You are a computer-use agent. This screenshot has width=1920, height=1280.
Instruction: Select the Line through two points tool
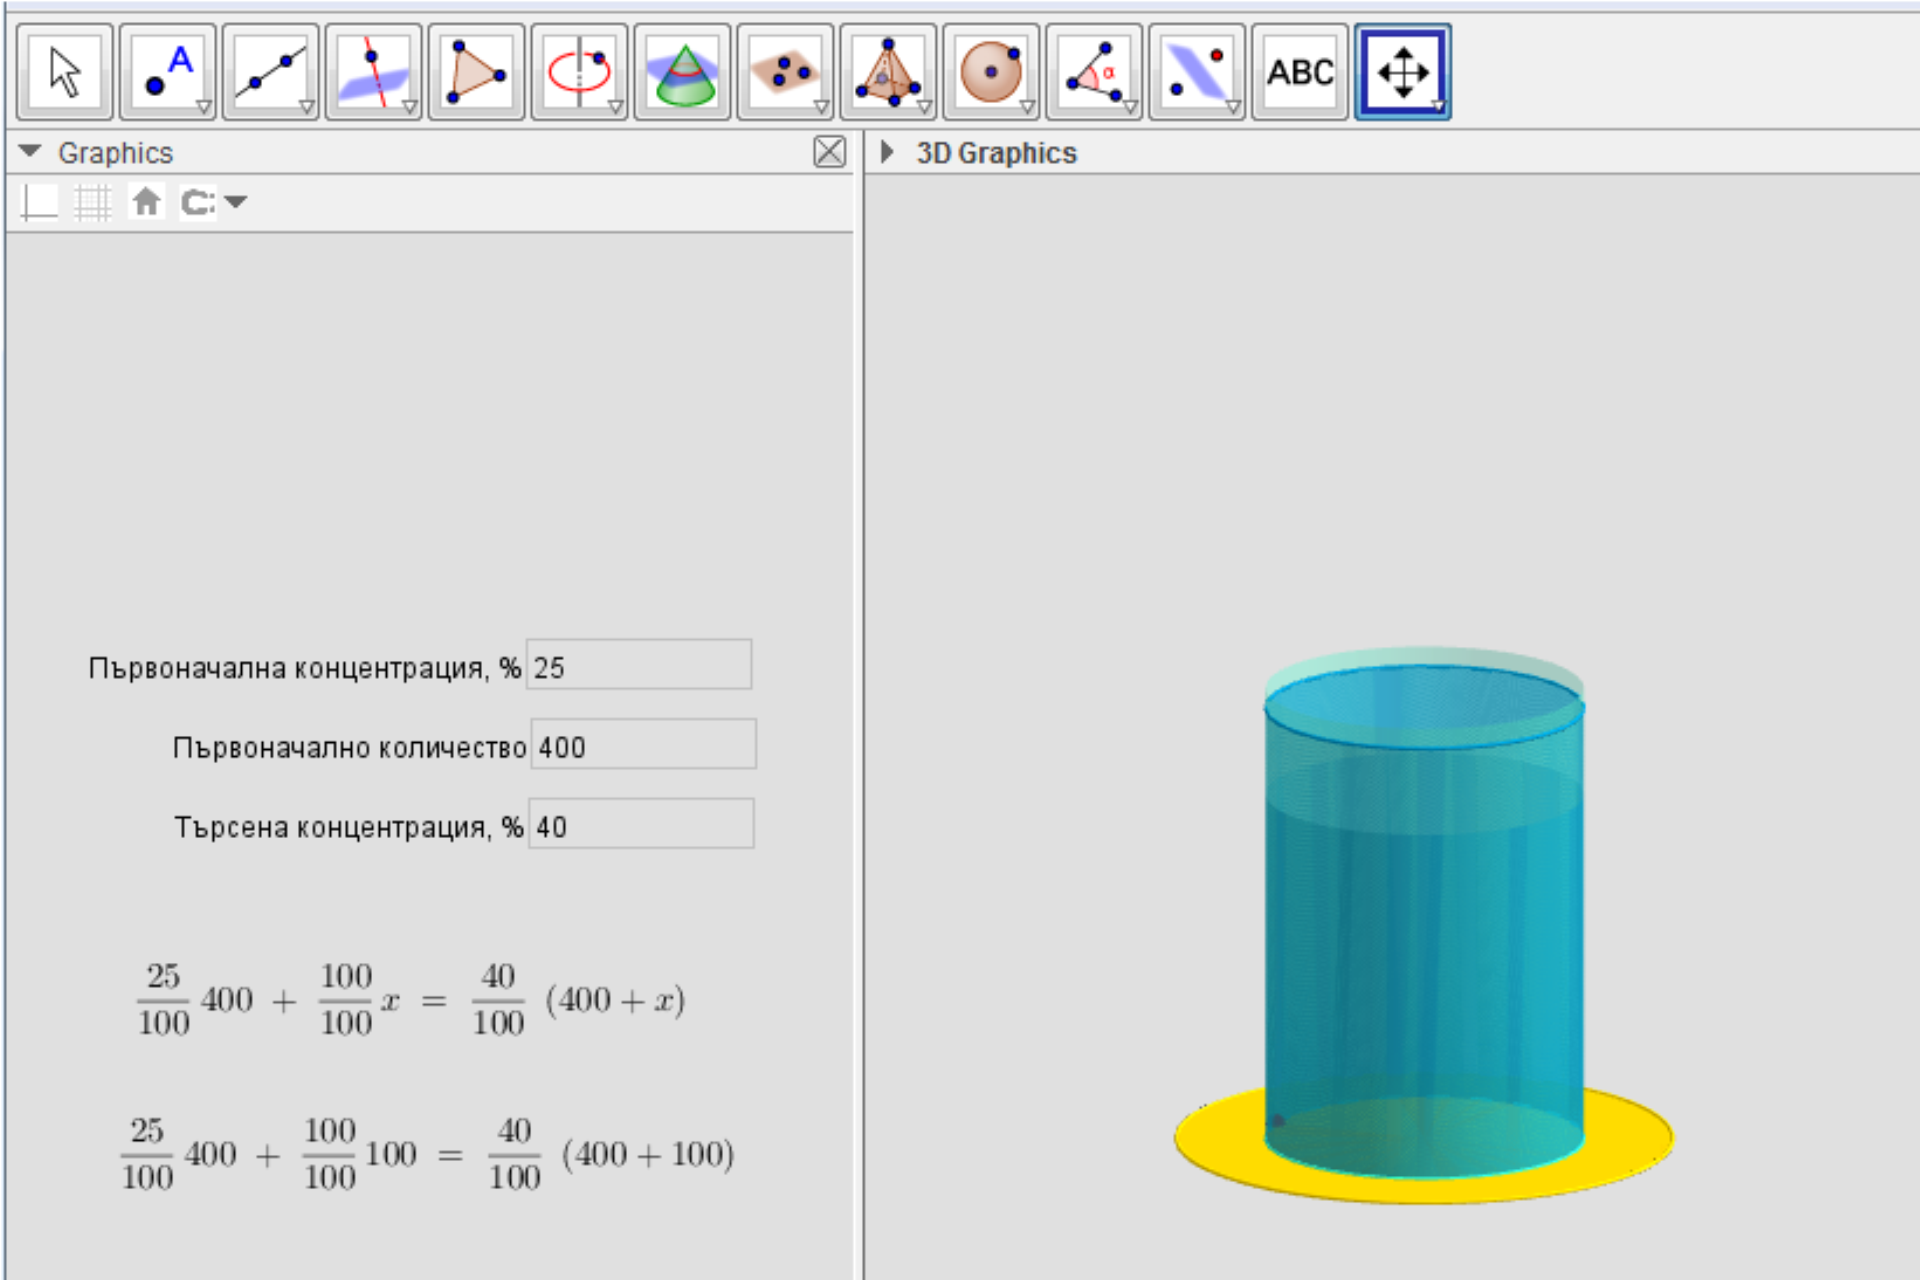click(x=271, y=72)
